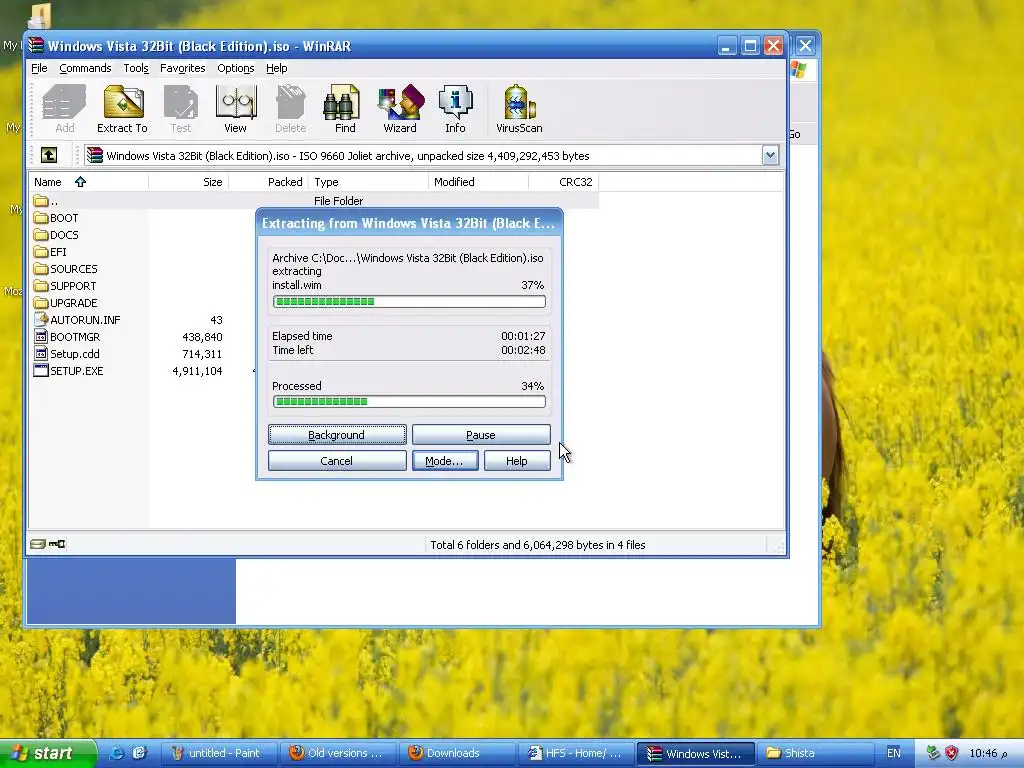Viewport: 1024px width, 768px height.
Task: Click the Test archive toolbar icon
Action: click(x=181, y=109)
